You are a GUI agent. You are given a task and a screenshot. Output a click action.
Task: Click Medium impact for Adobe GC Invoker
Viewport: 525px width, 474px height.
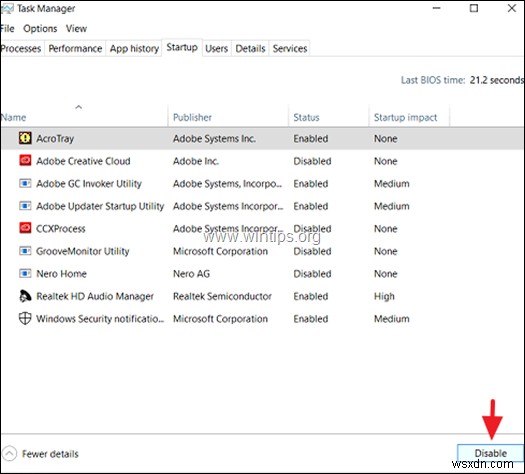click(x=392, y=184)
